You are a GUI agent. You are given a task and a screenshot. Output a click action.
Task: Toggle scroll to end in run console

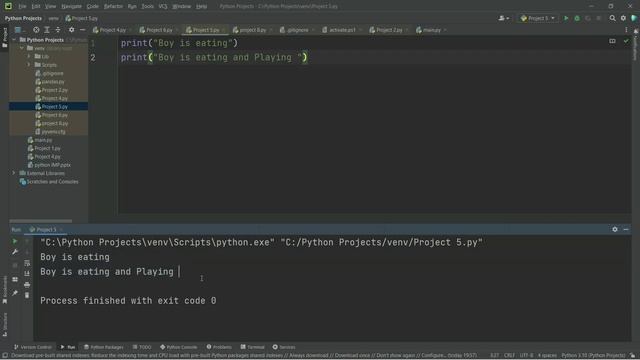coord(27,273)
